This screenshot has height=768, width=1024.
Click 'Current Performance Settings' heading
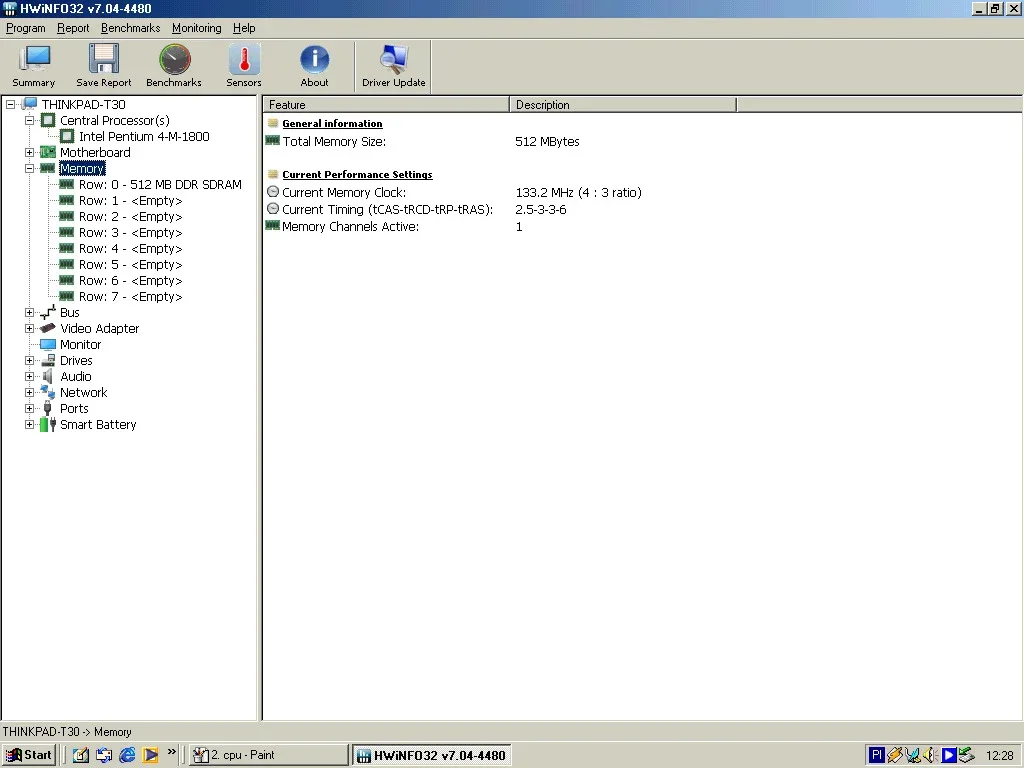[x=357, y=174]
